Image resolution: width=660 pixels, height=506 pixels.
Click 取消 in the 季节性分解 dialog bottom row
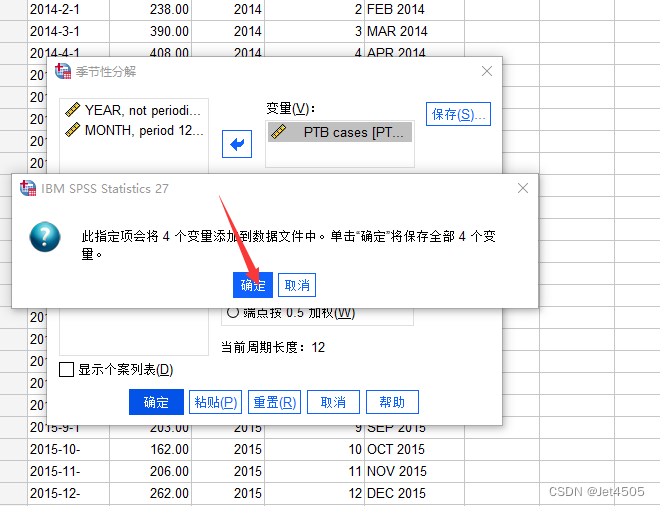click(x=333, y=402)
